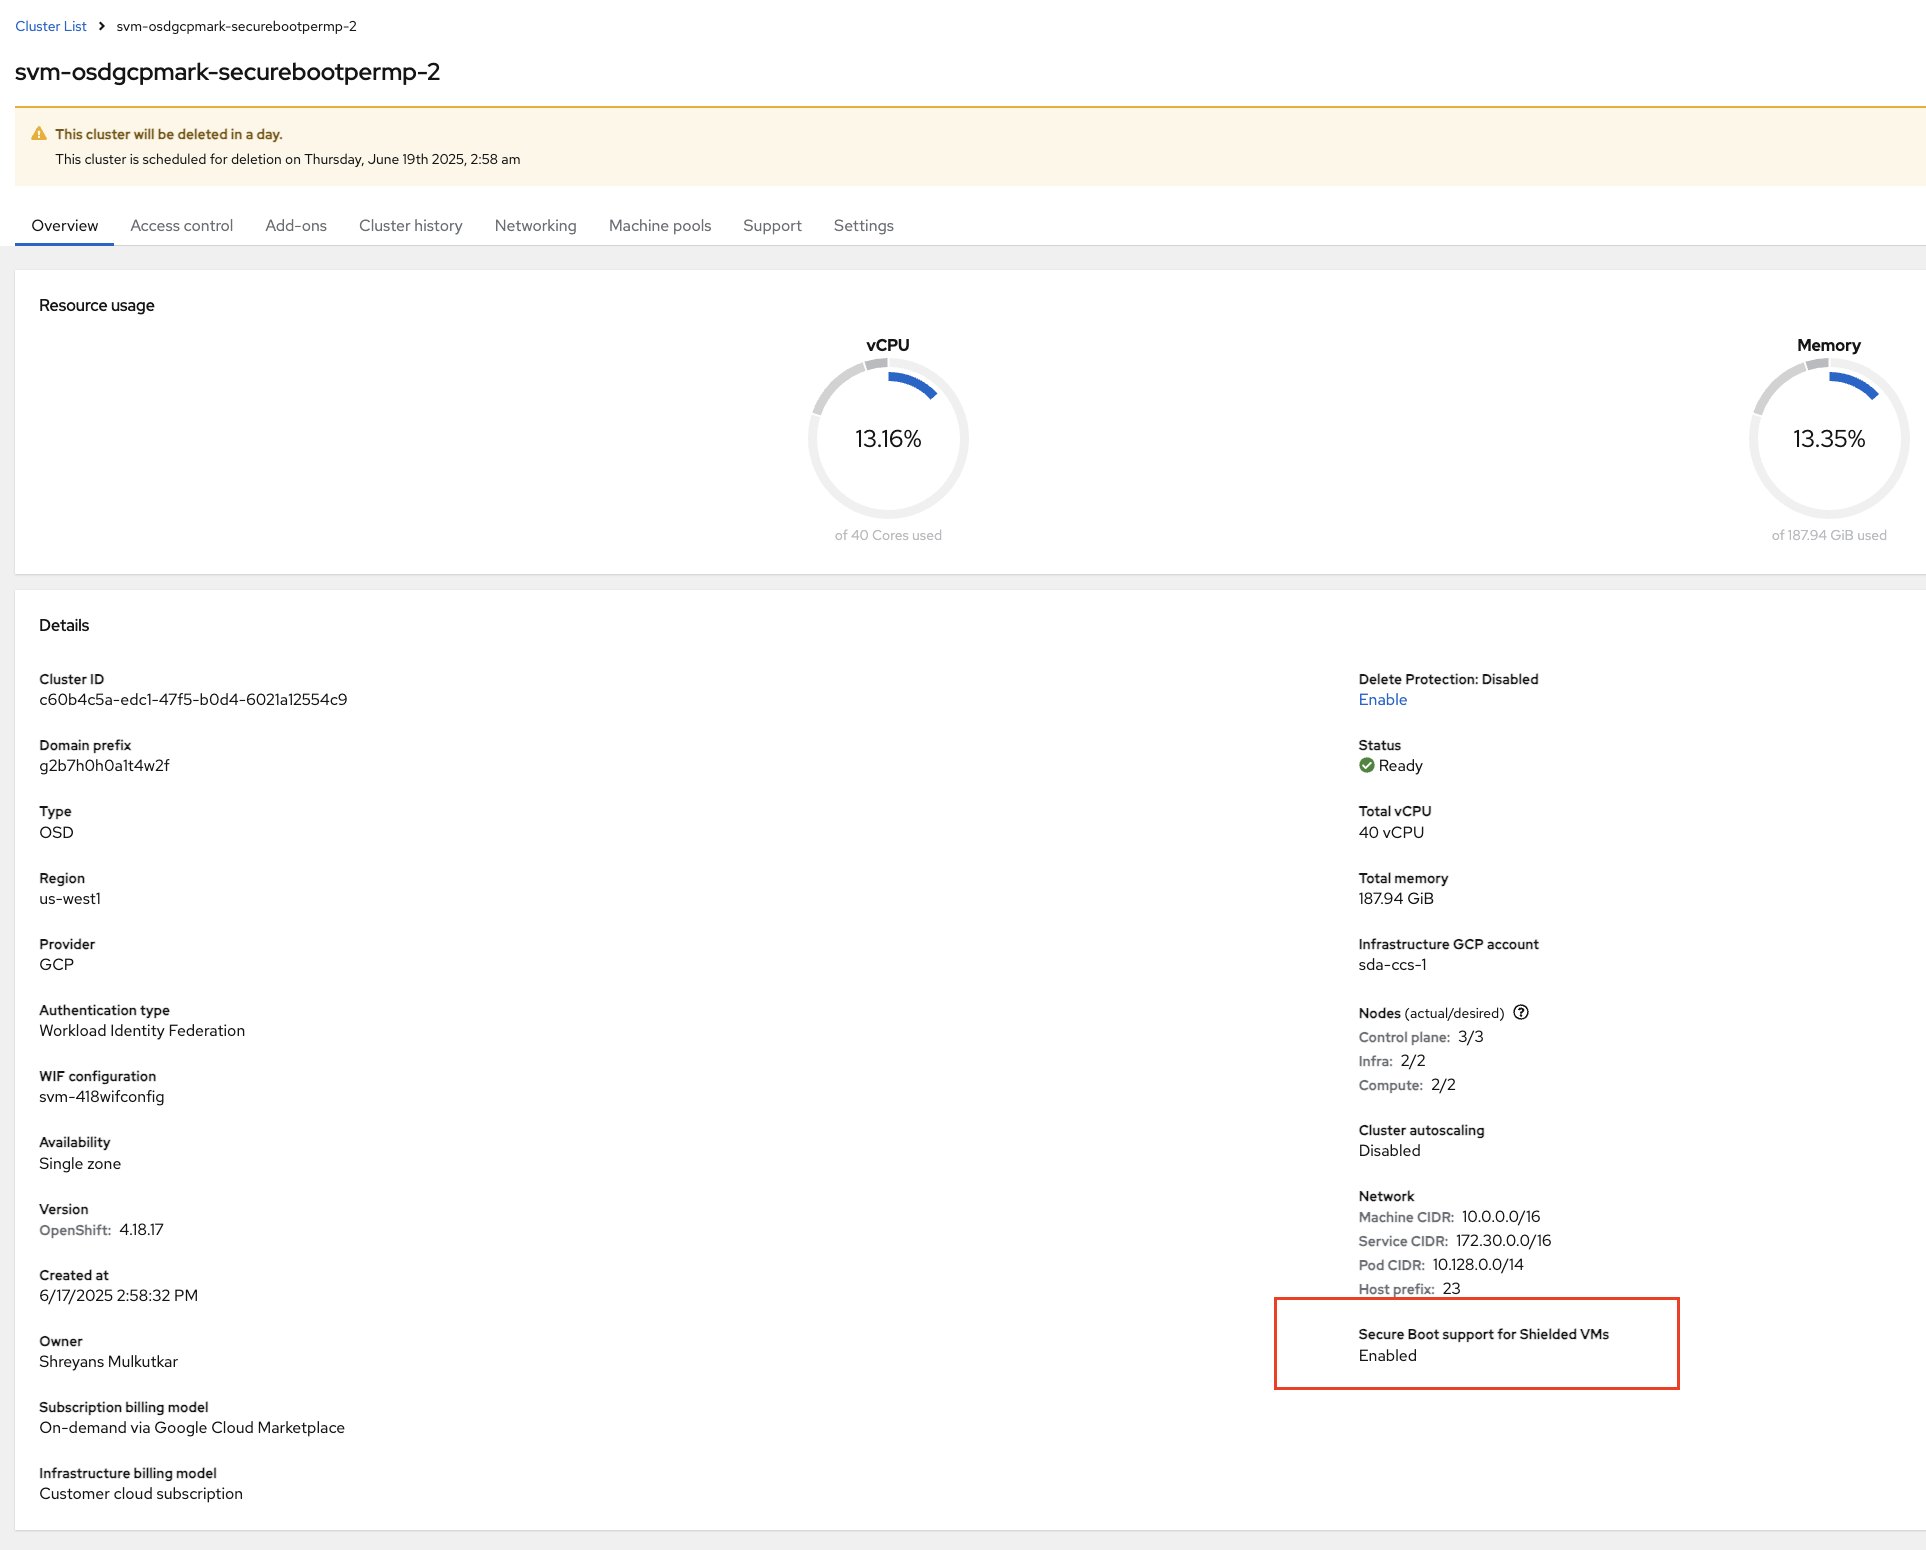Click the Memory usage donut chart
Viewport: 1926px width, 1550px height.
(x=1828, y=438)
